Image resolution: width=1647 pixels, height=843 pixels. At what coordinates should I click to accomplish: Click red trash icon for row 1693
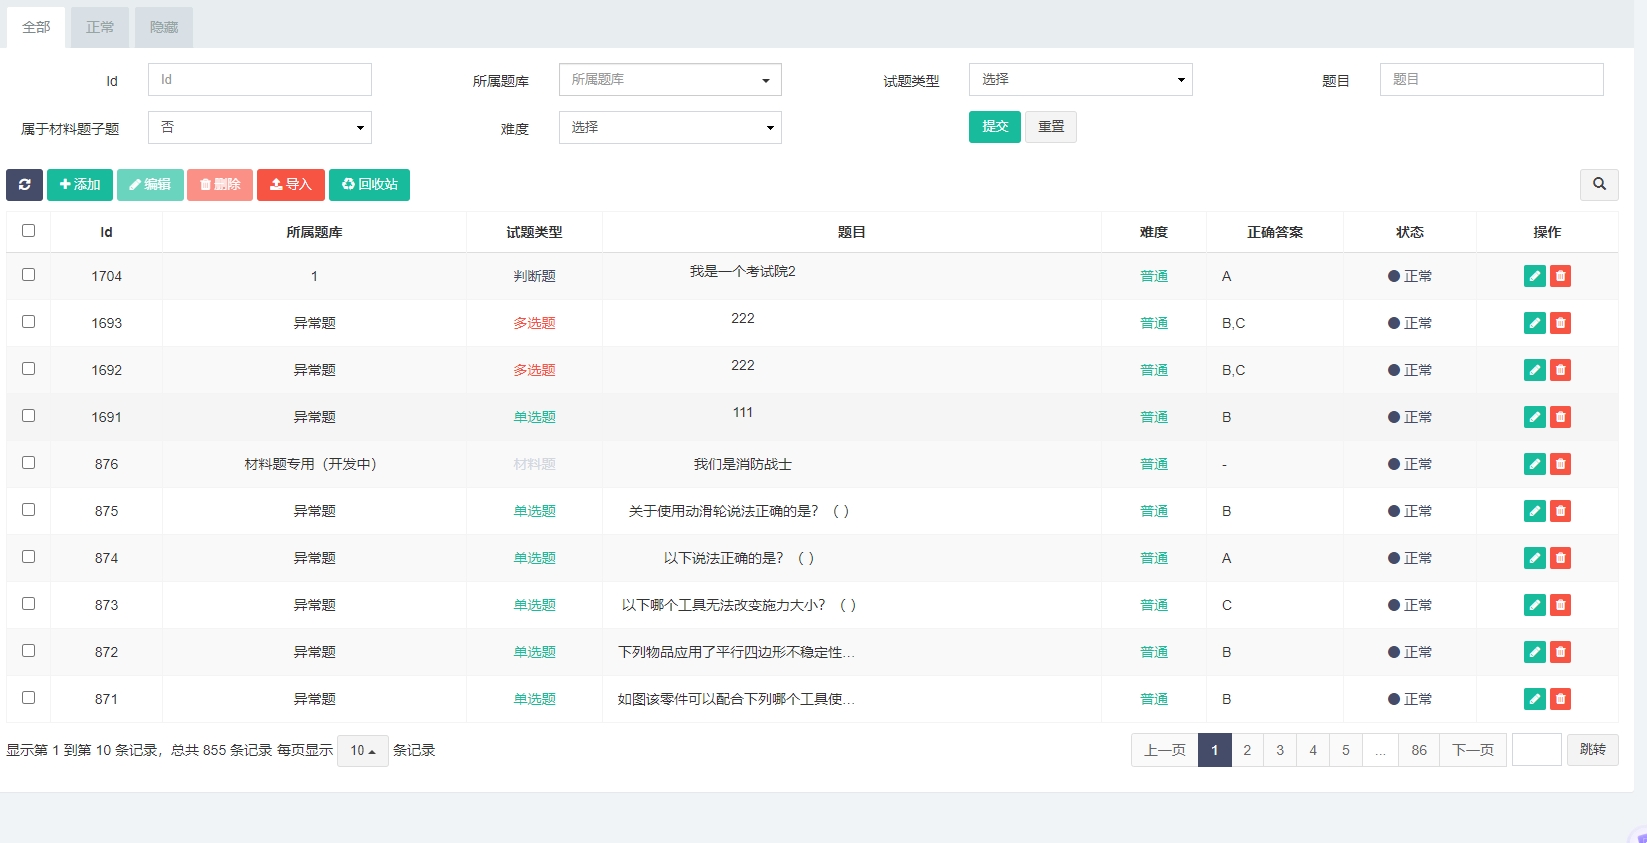(x=1560, y=323)
